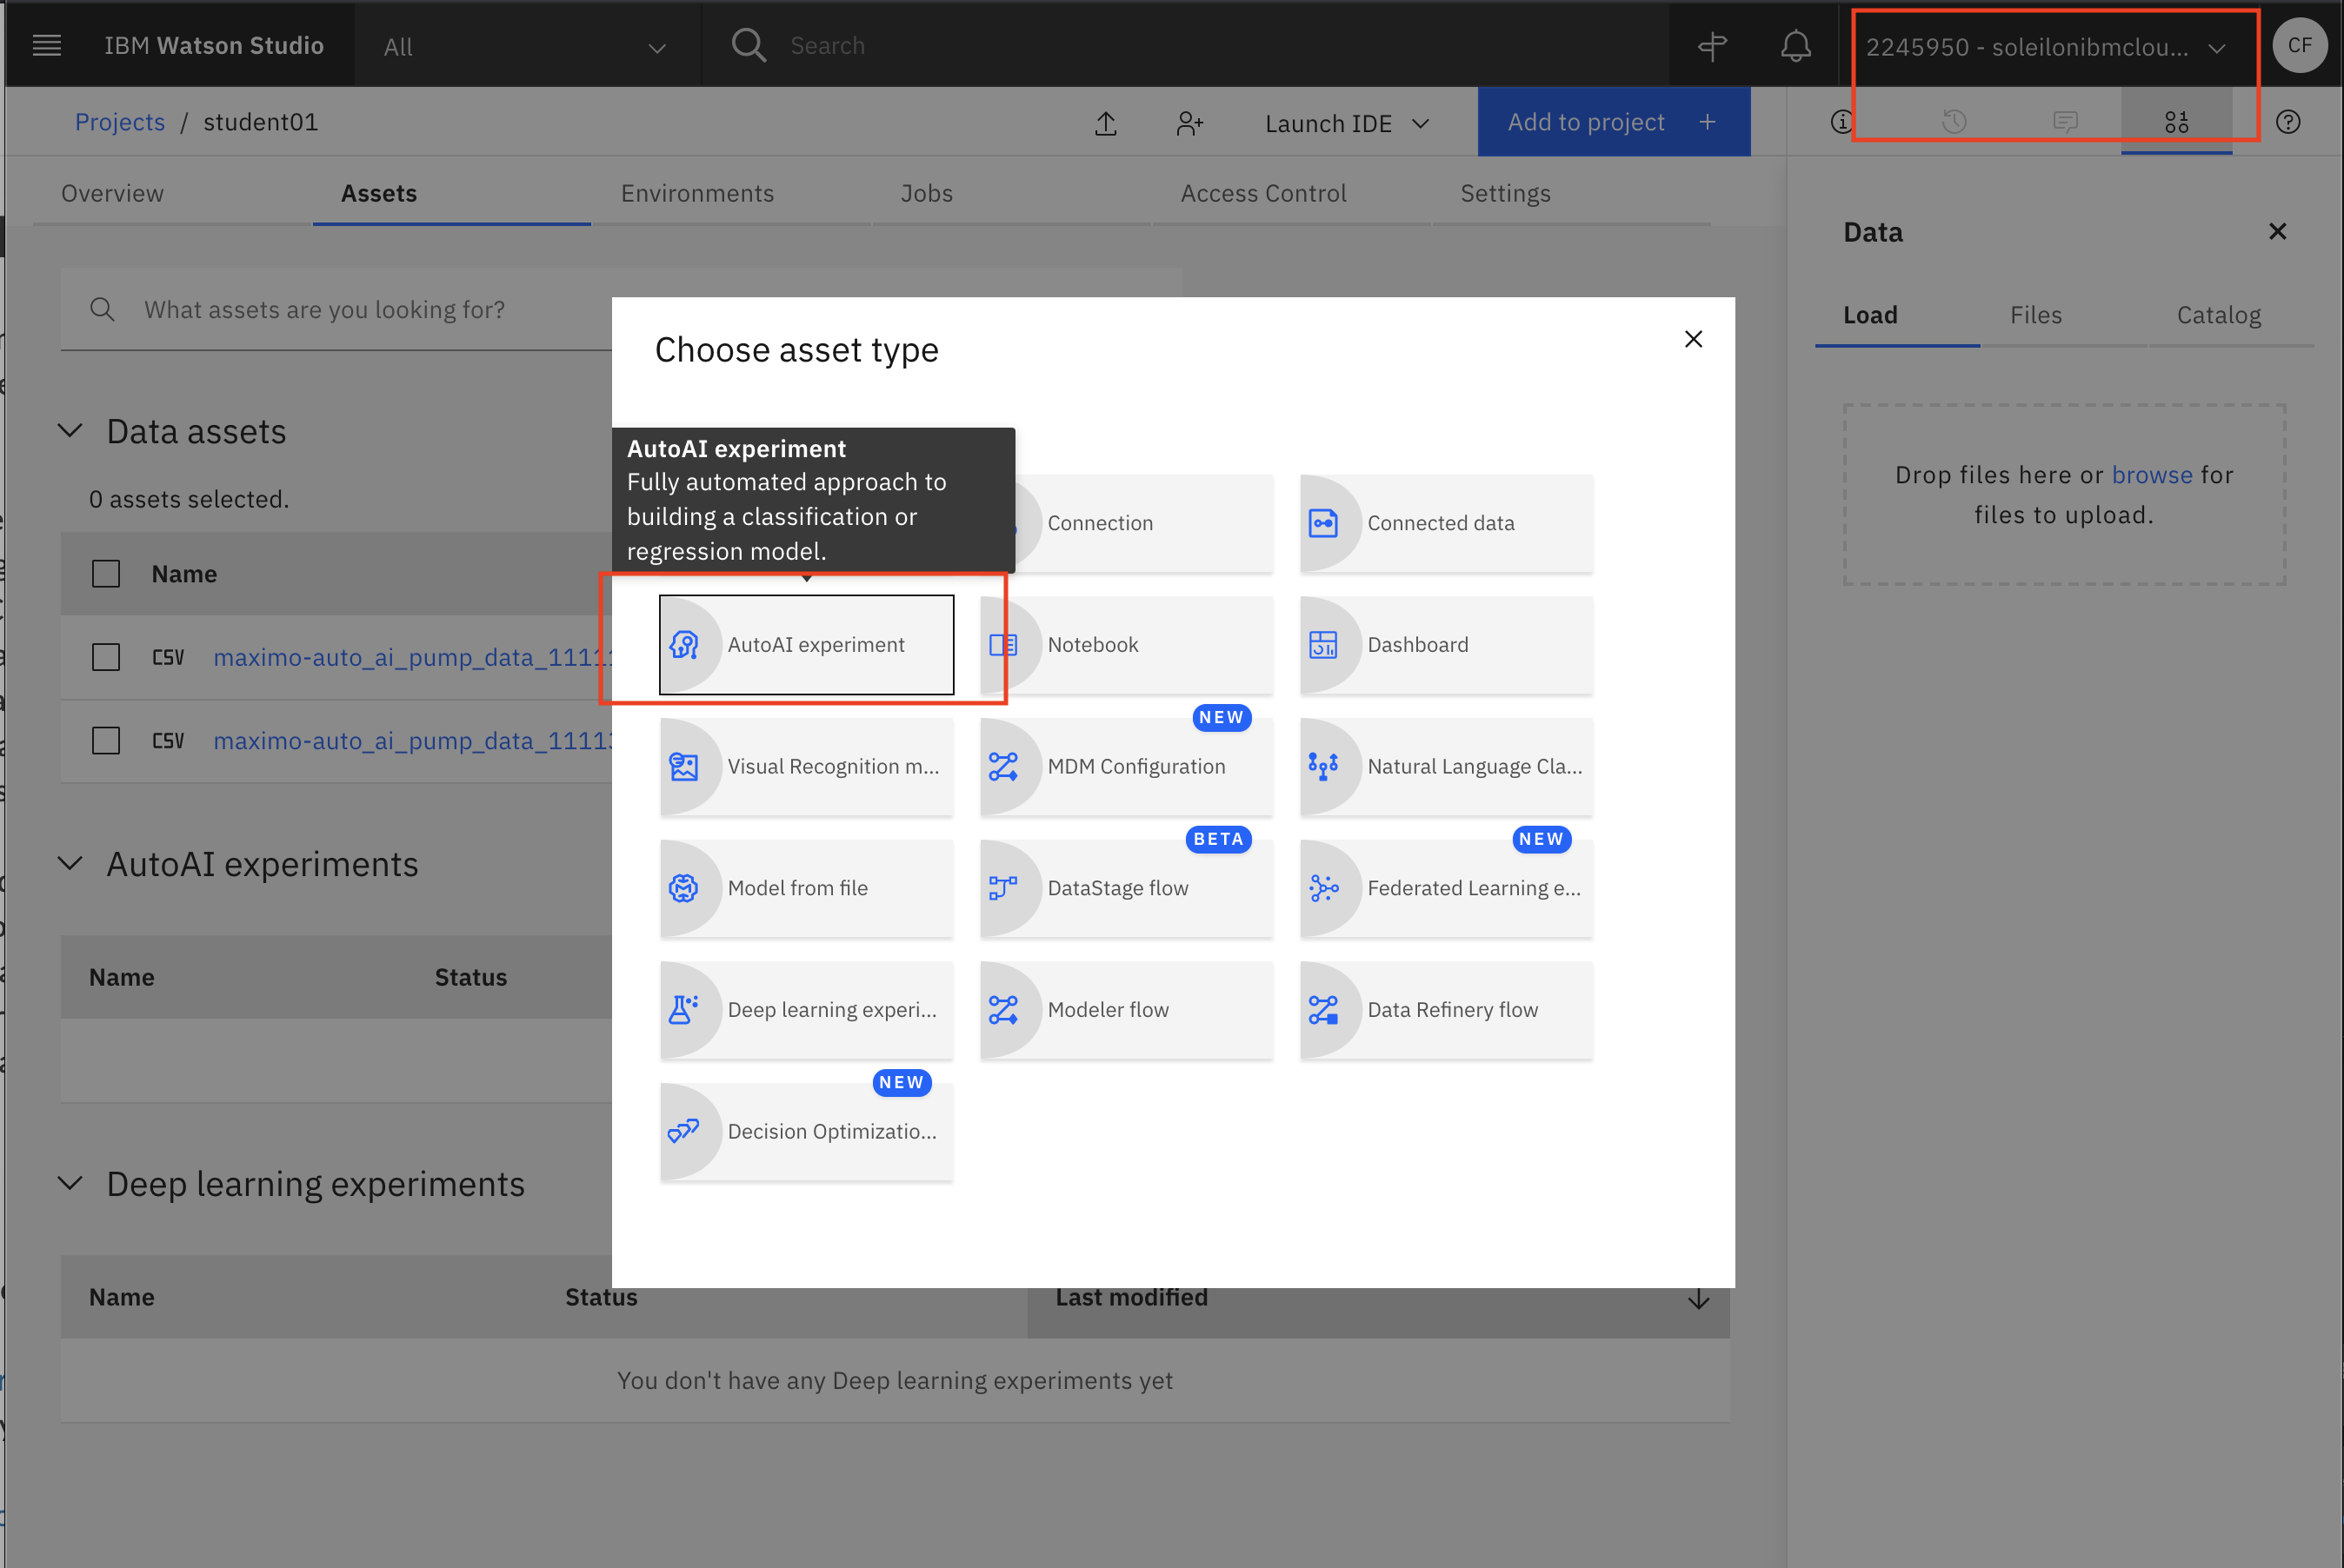Open the first maximo-auto_ai_pump_data CSV link
2344x1568 pixels.
tap(412, 657)
